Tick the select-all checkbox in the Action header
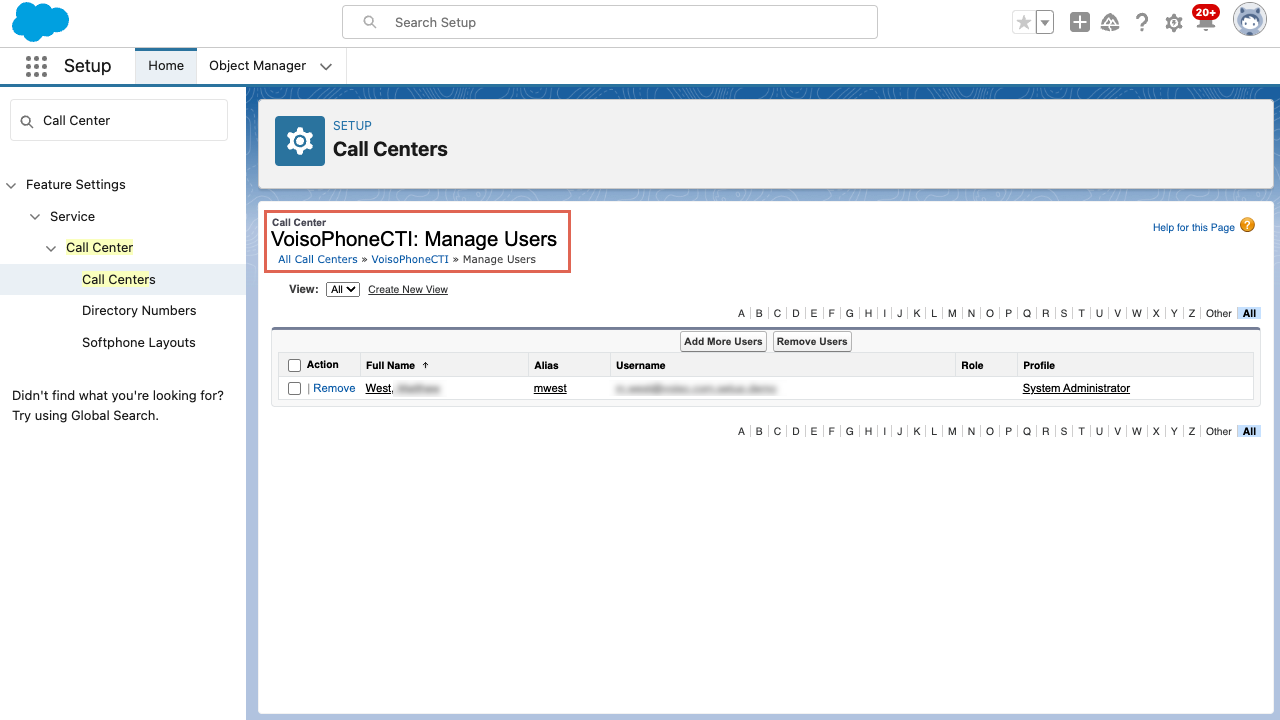This screenshot has height=720, width=1280. coord(294,366)
